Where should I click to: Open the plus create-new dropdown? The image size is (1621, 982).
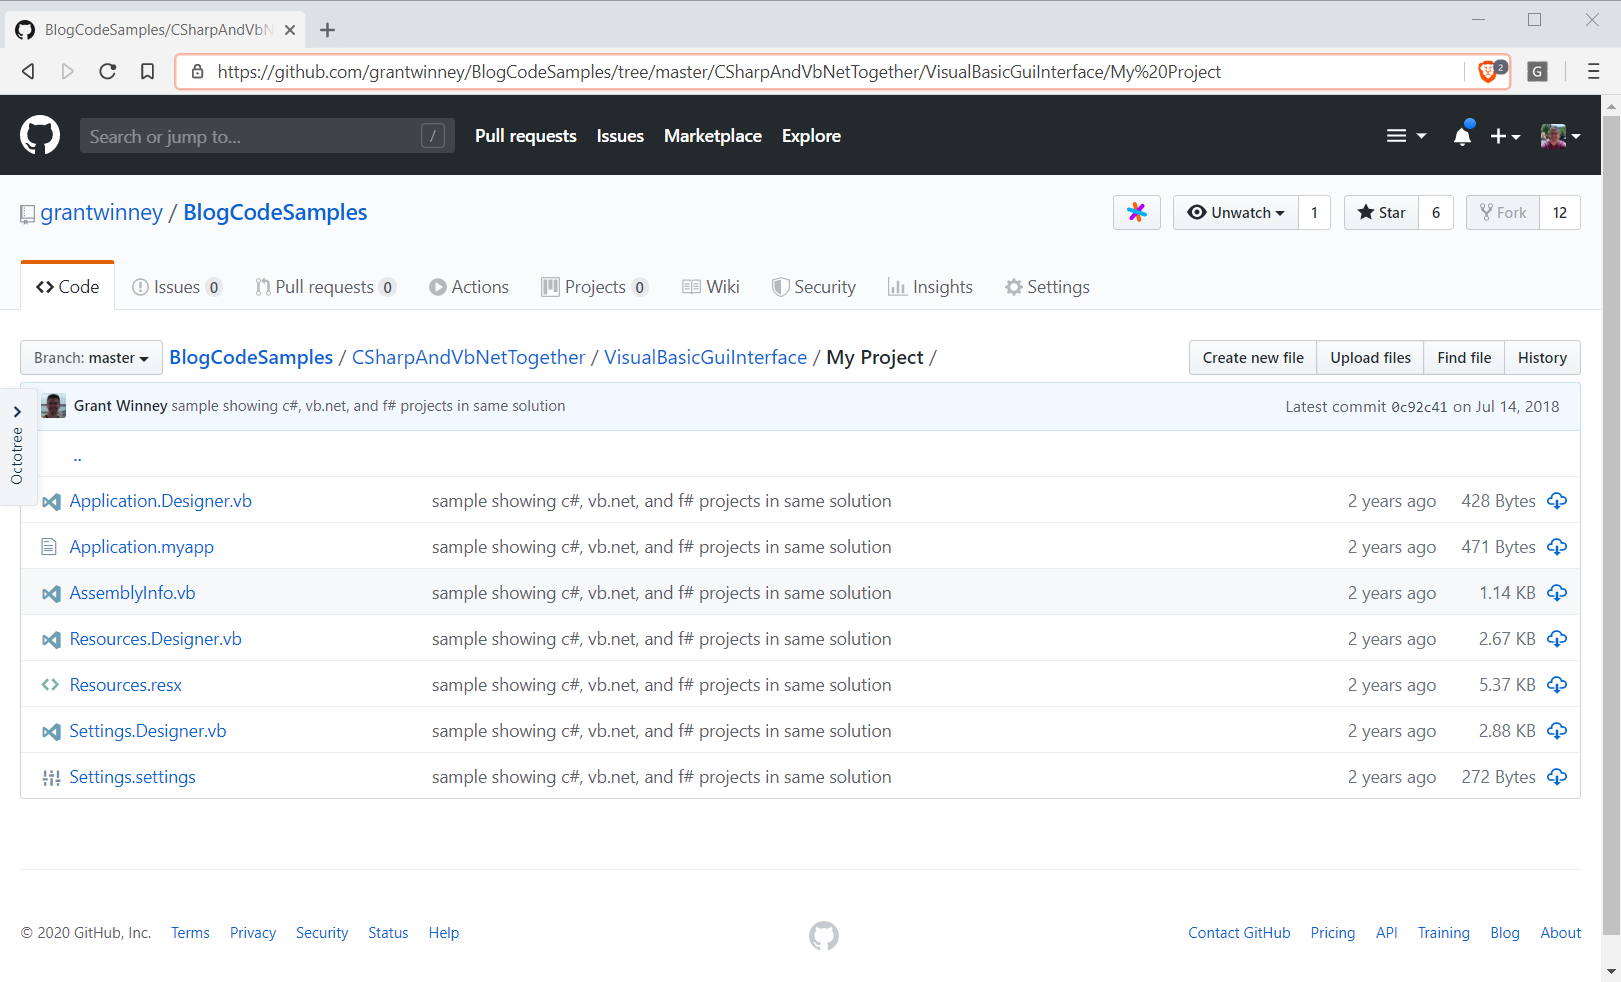pyautogui.click(x=1504, y=136)
